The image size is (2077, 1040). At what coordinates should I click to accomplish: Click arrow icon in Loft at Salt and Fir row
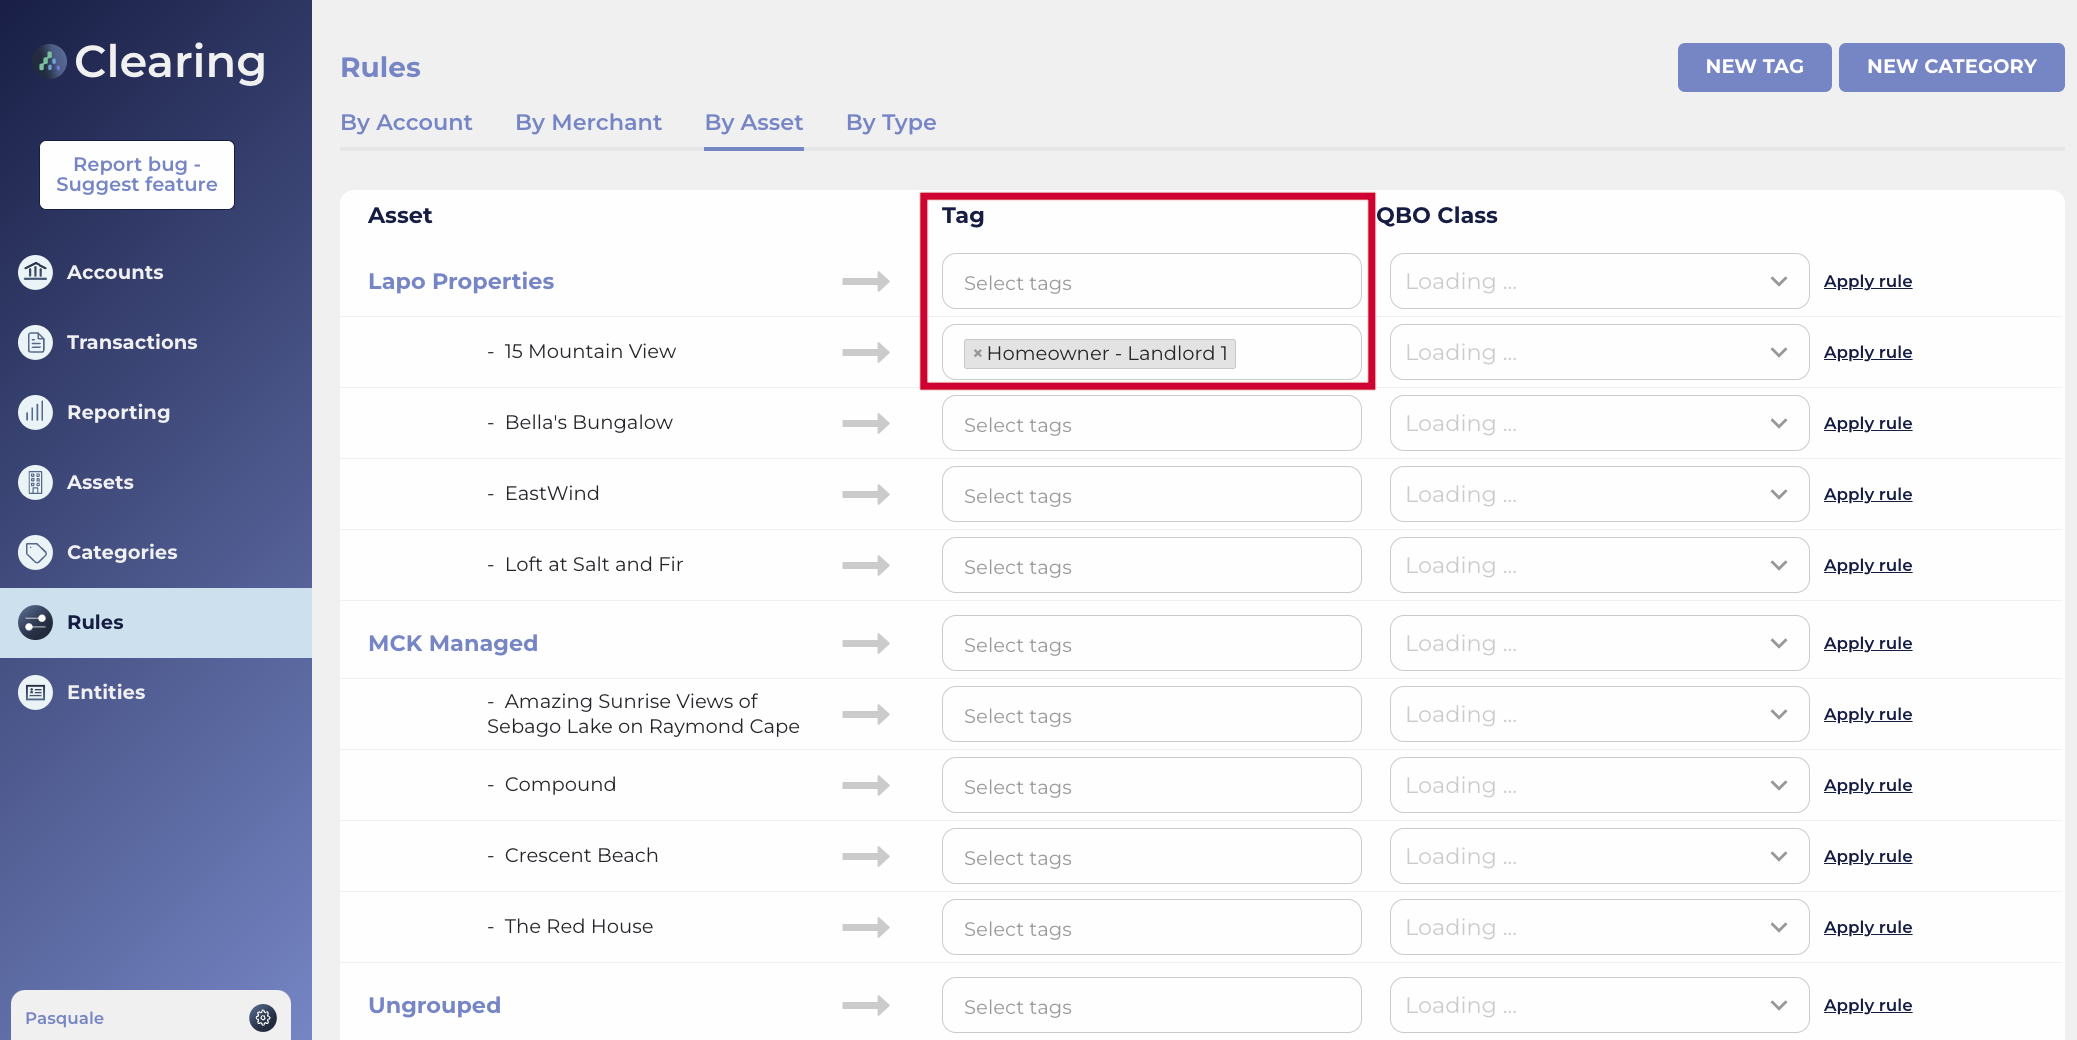pos(866,566)
